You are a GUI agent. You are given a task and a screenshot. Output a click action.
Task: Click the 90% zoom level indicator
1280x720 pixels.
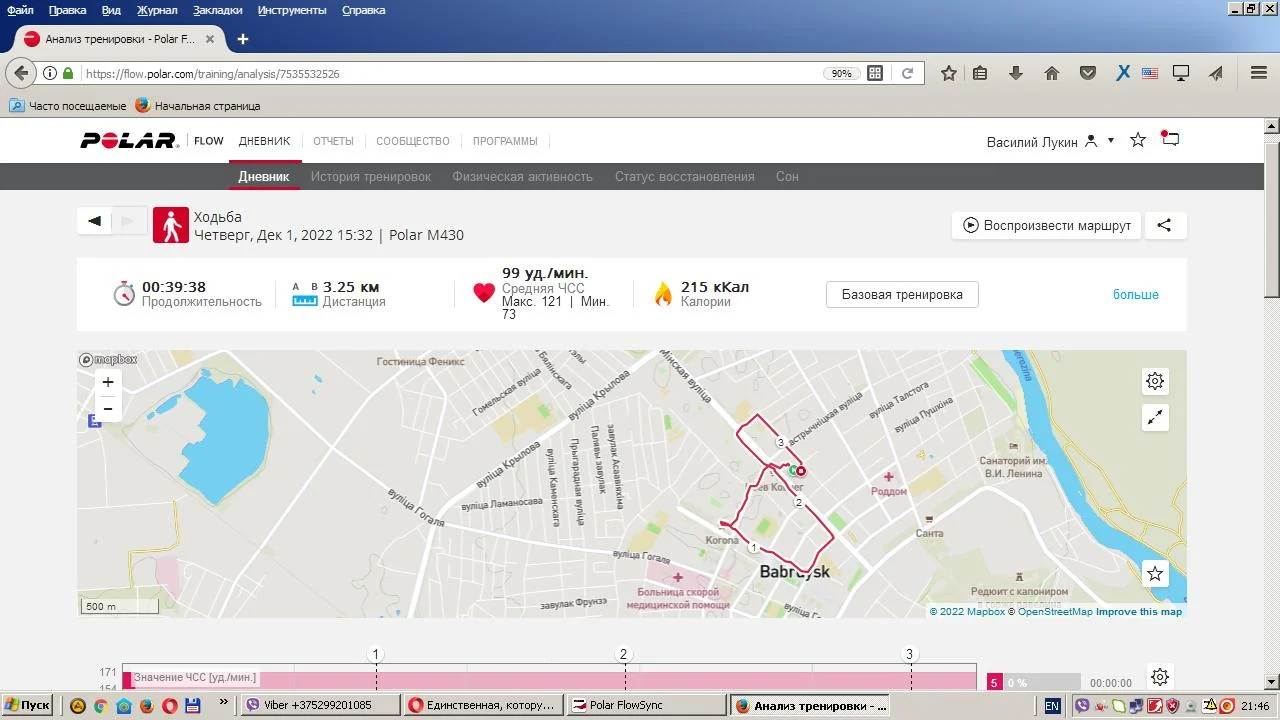(842, 73)
